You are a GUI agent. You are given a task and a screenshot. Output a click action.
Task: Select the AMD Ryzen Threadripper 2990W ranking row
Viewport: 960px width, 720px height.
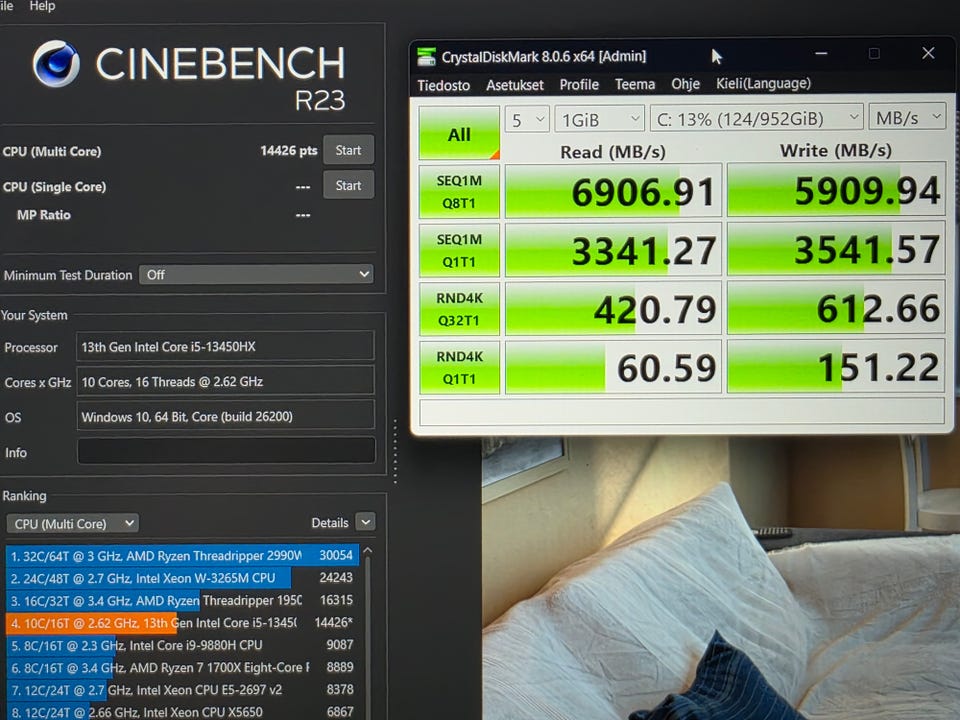click(x=182, y=555)
